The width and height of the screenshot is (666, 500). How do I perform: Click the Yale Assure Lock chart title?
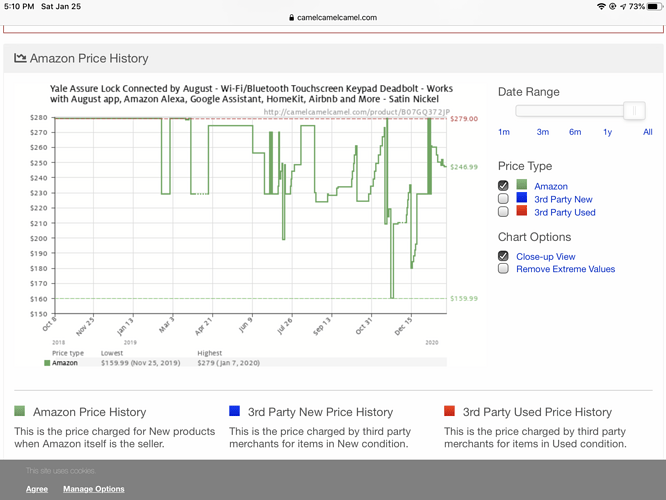[251, 94]
